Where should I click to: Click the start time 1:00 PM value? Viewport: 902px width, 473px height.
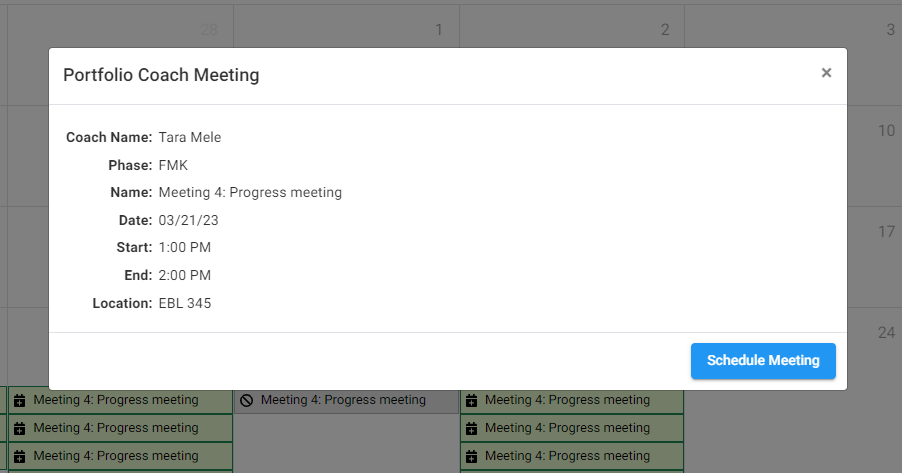click(185, 247)
